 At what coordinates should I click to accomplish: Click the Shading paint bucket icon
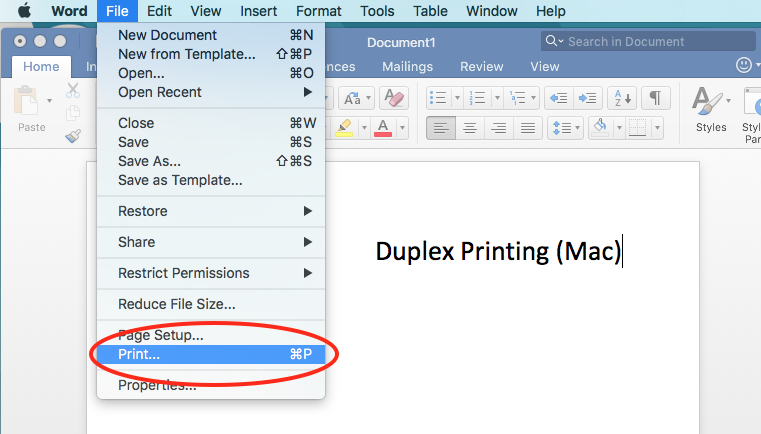point(600,128)
